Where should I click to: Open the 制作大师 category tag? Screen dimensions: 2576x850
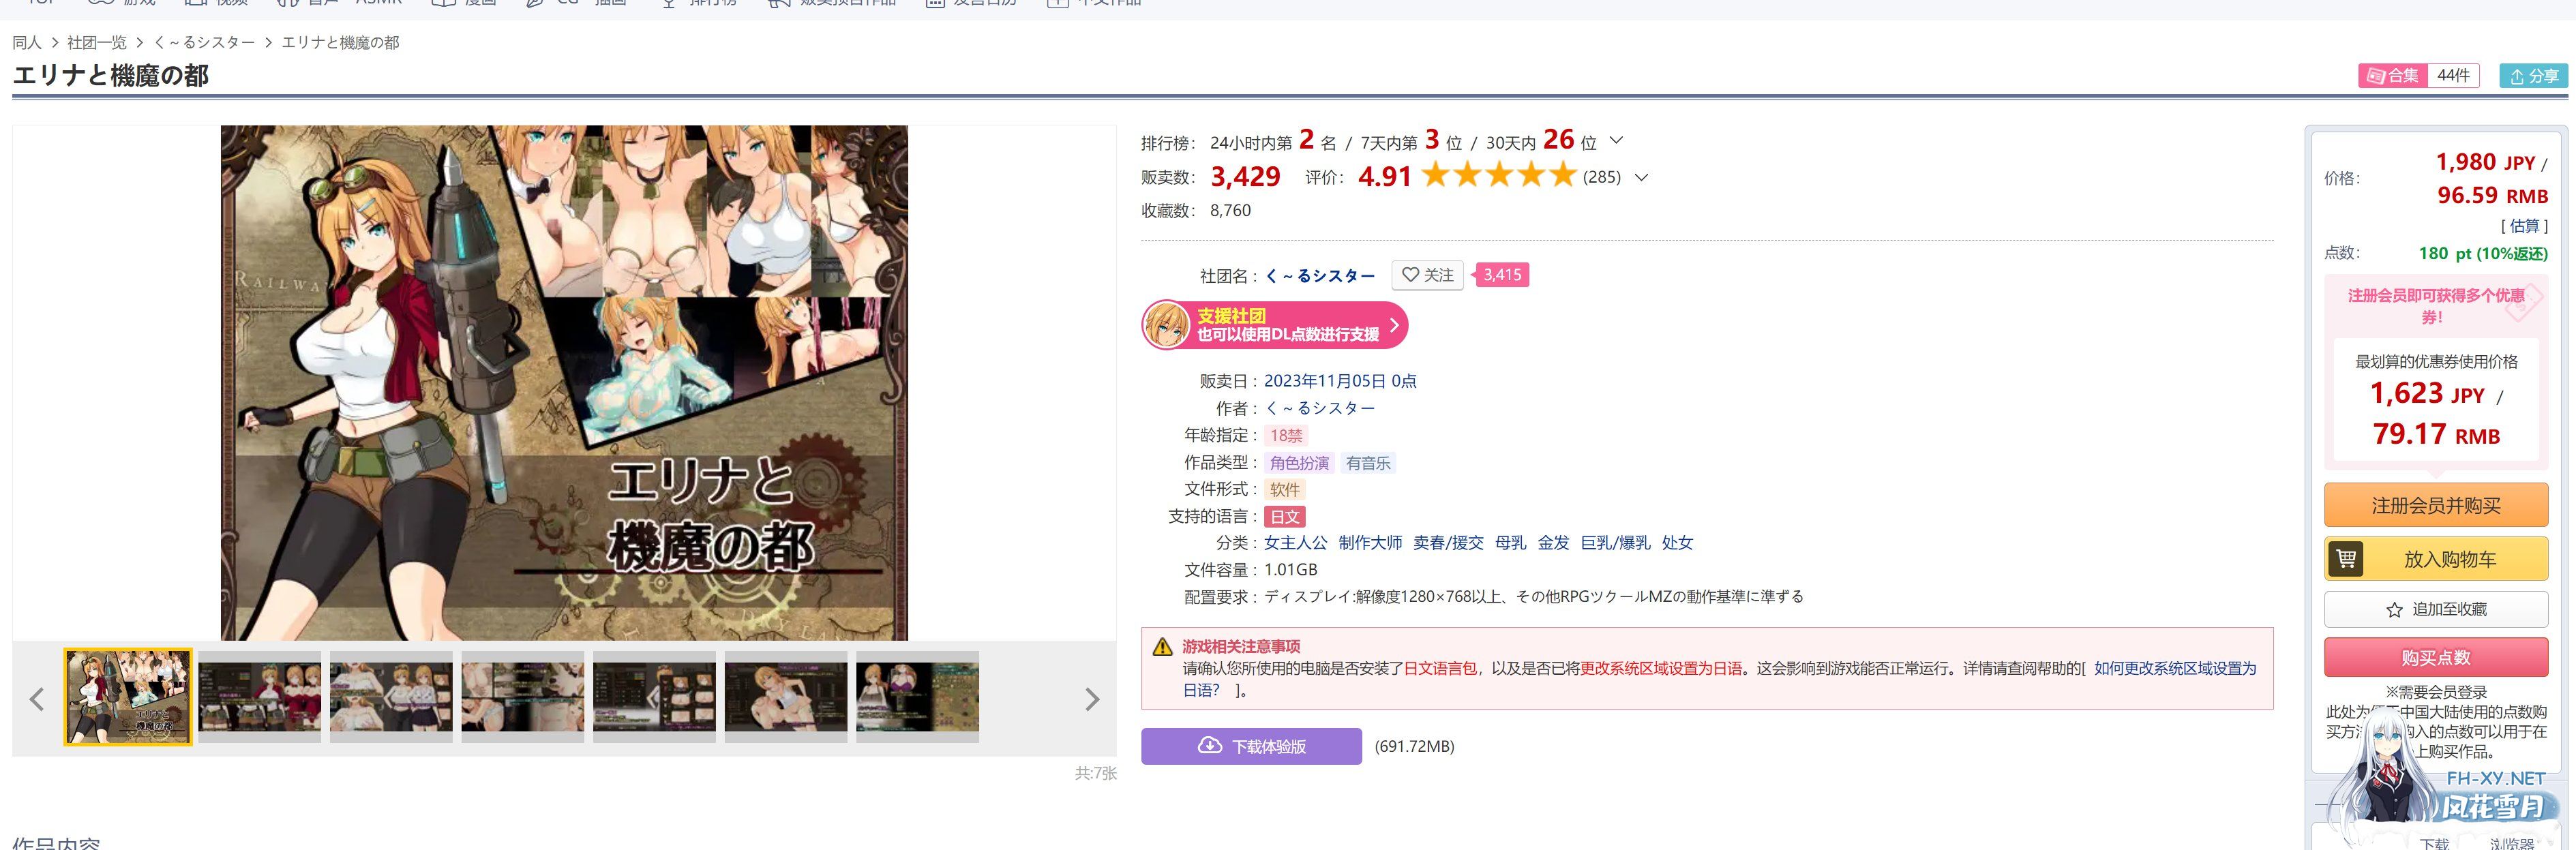tap(1370, 543)
